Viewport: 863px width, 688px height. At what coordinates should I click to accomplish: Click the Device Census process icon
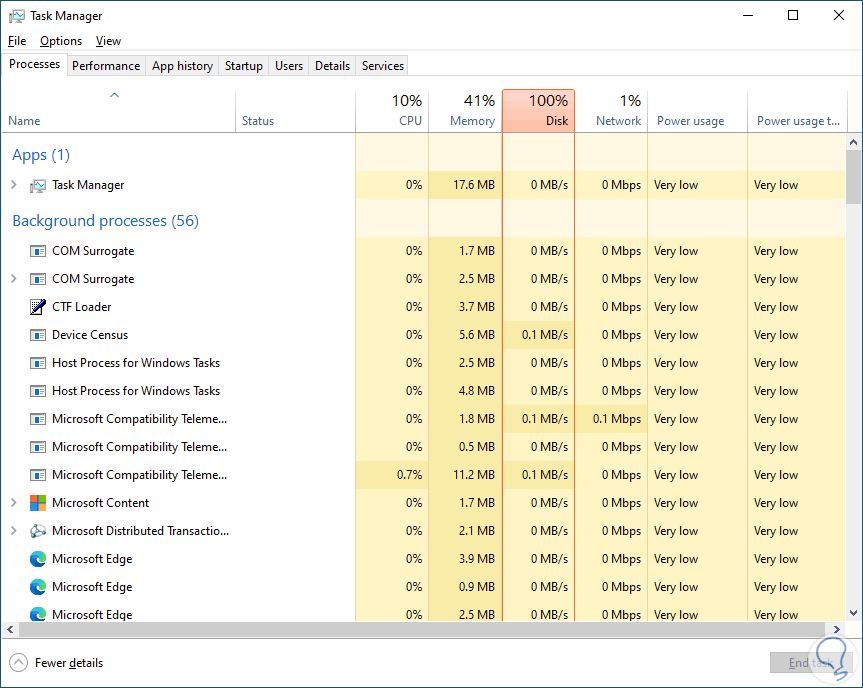tap(38, 335)
